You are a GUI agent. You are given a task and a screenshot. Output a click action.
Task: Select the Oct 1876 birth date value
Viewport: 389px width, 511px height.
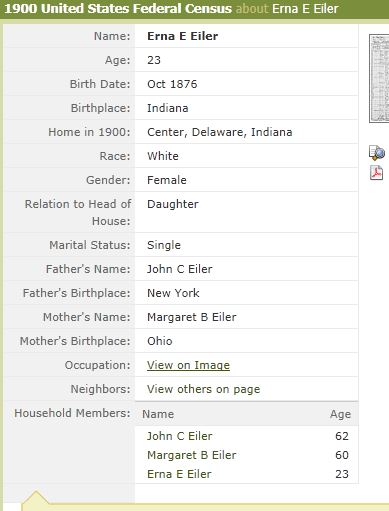coord(172,84)
